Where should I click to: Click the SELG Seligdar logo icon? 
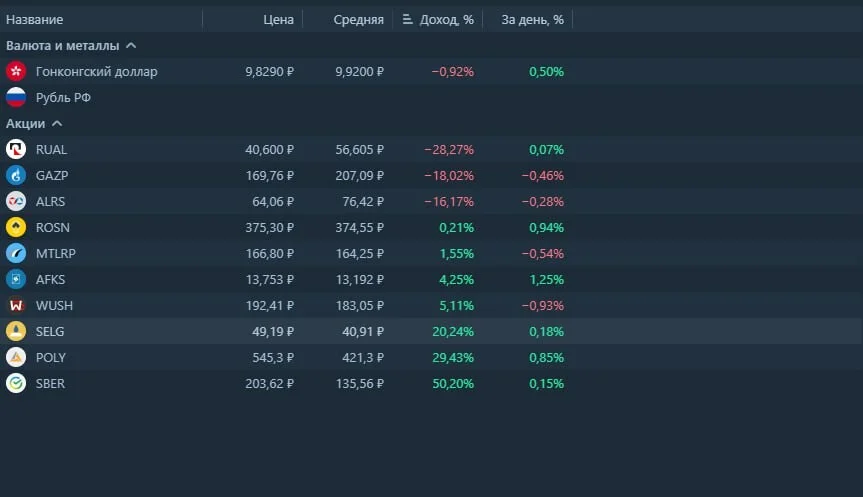tap(16, 331)
